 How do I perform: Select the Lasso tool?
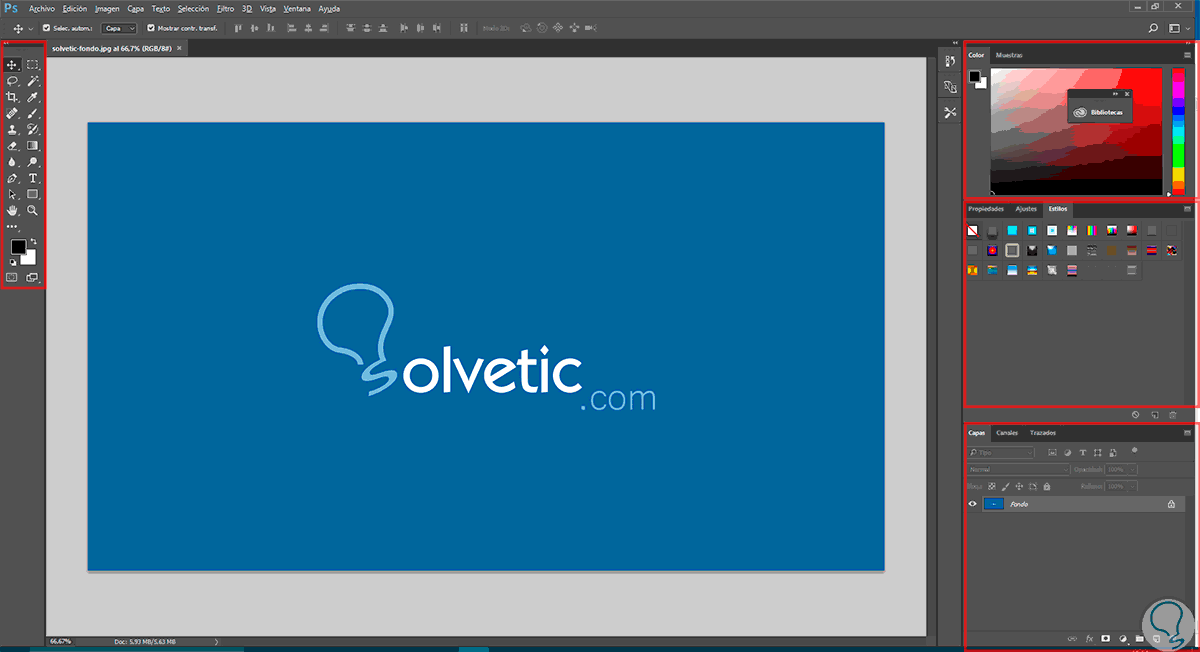pos(12,80)
